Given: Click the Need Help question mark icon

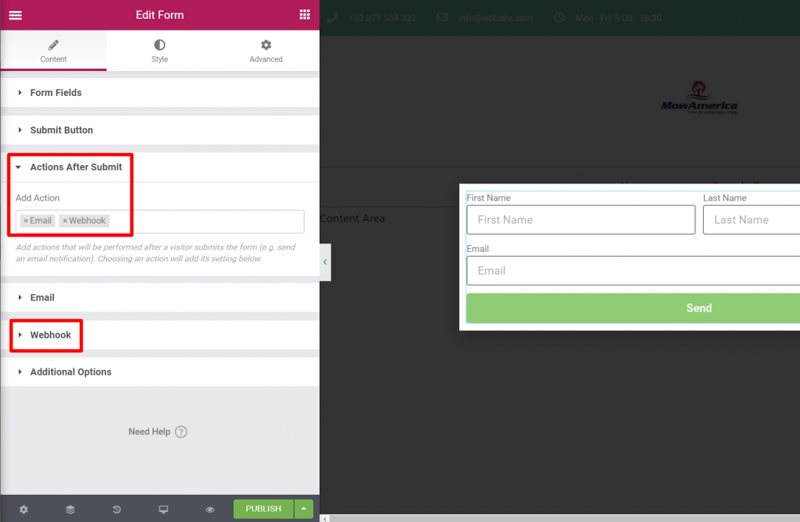Looking at the screenshot, I should coord(181,432).
